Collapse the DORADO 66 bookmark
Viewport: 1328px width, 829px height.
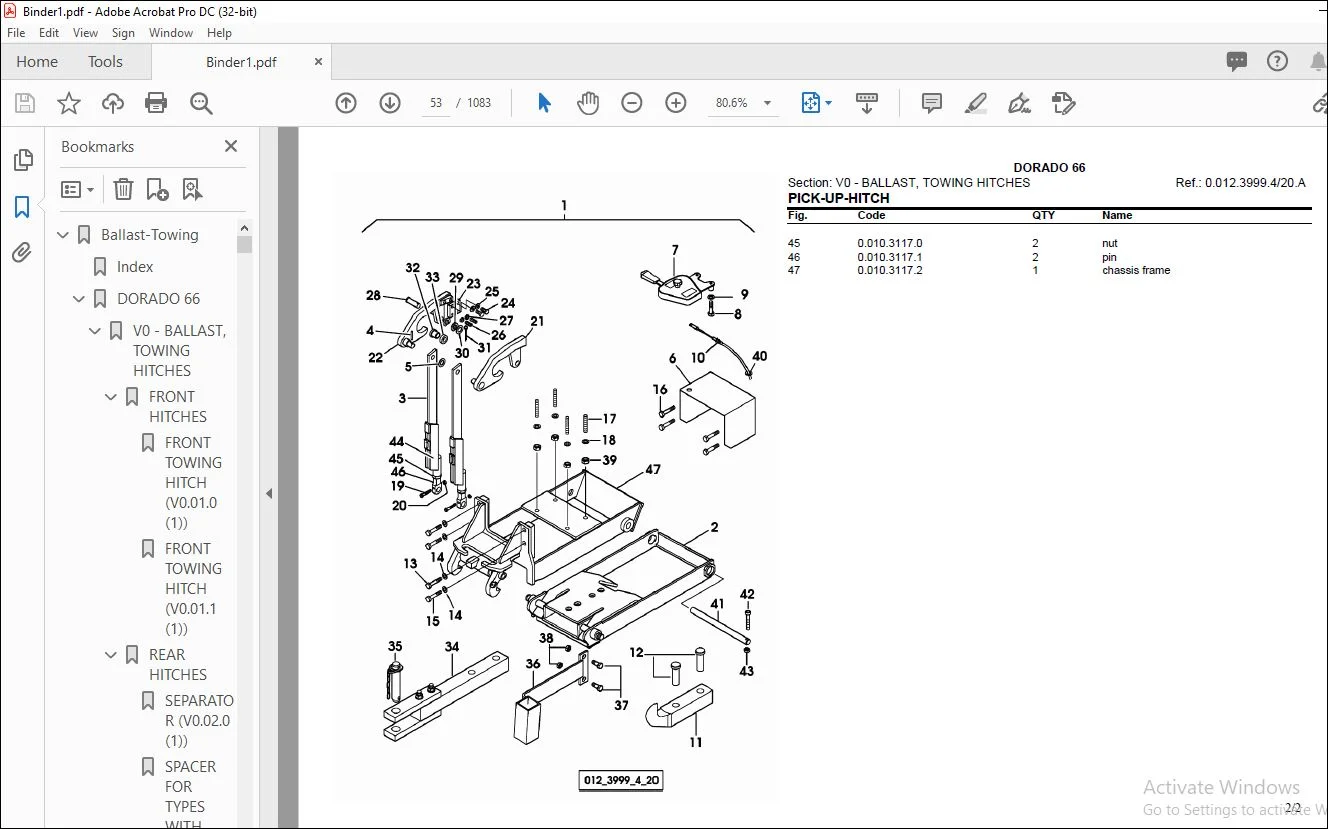tap(80, 299)
